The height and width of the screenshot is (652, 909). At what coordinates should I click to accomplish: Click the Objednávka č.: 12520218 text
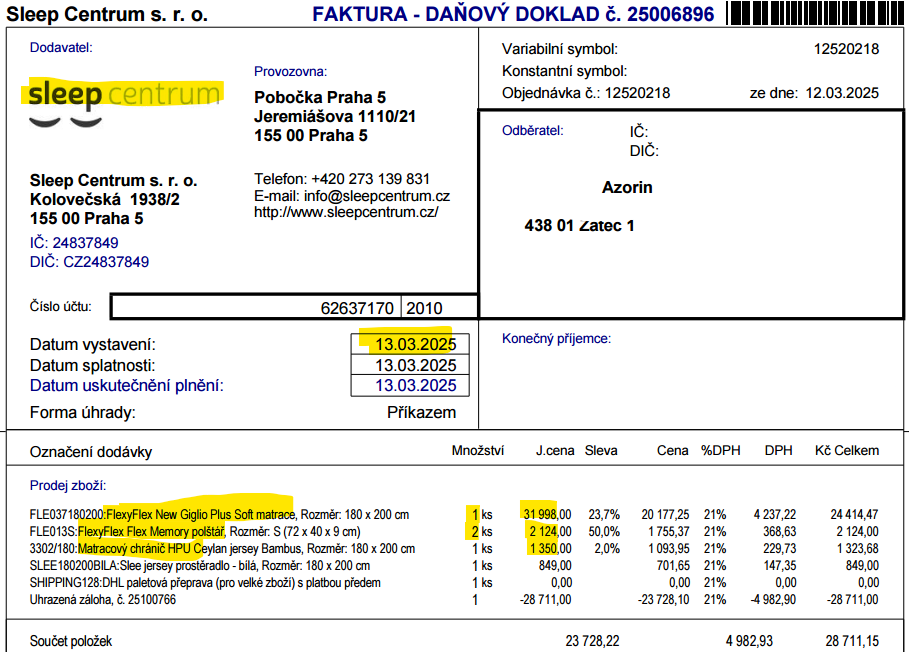[x=586, y=93]
